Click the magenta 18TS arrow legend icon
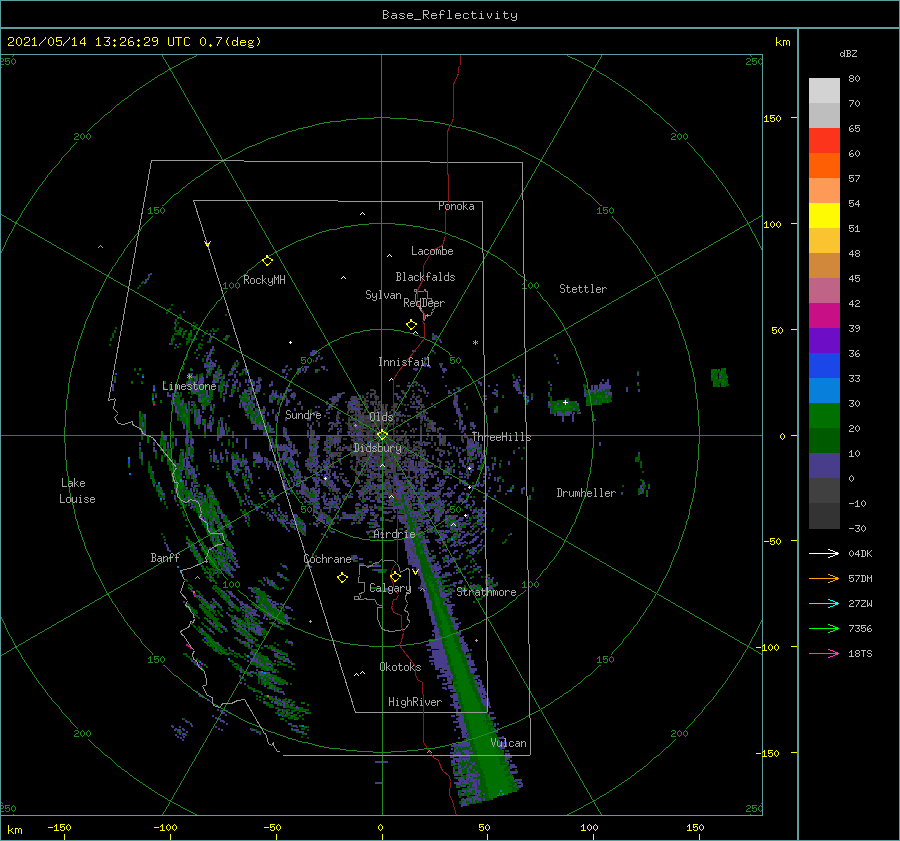This screenshot has width=900, height=841. [824, 653]
